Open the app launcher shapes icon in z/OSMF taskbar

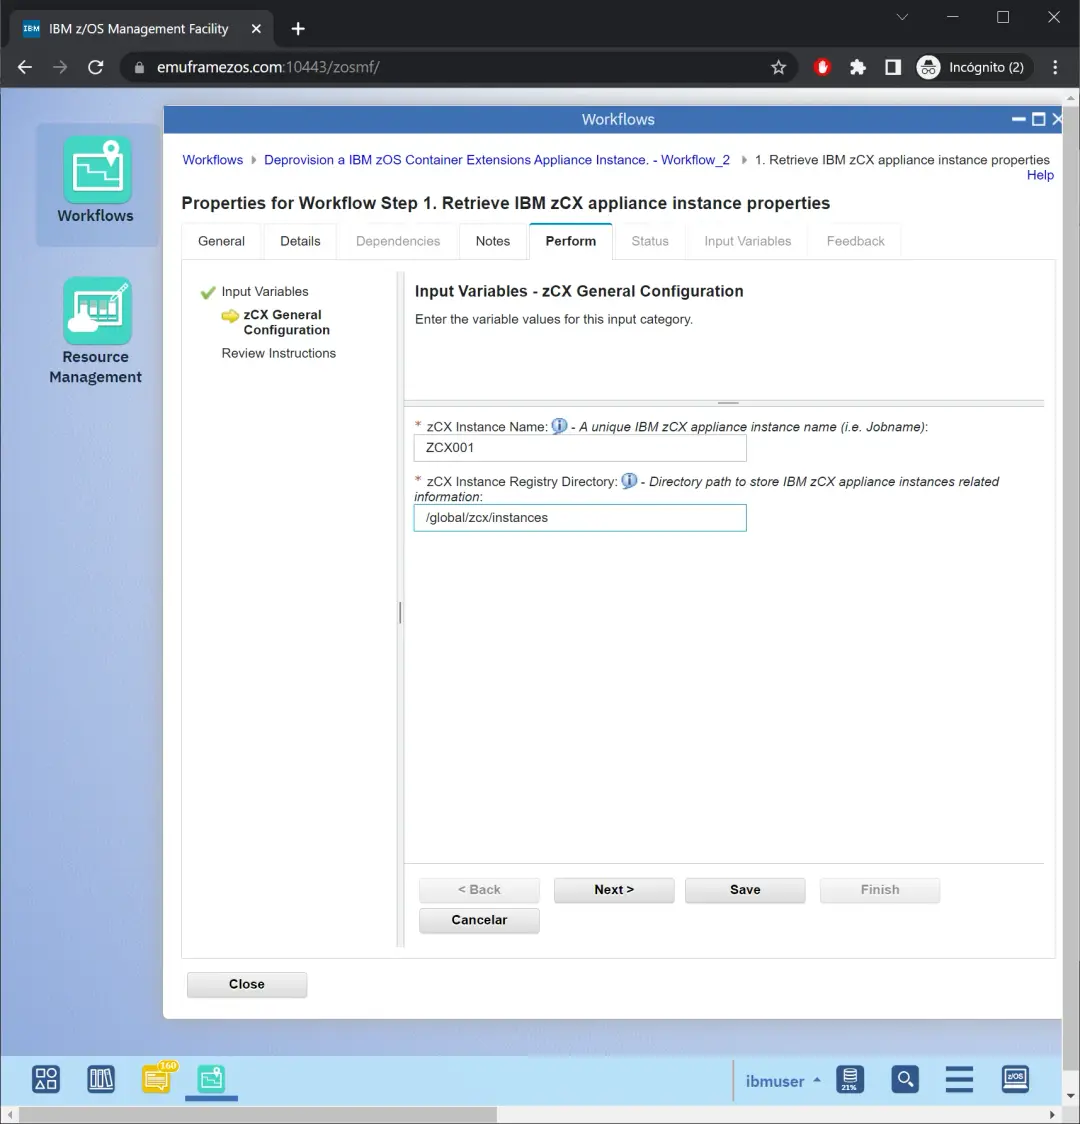pos(46,1079)
